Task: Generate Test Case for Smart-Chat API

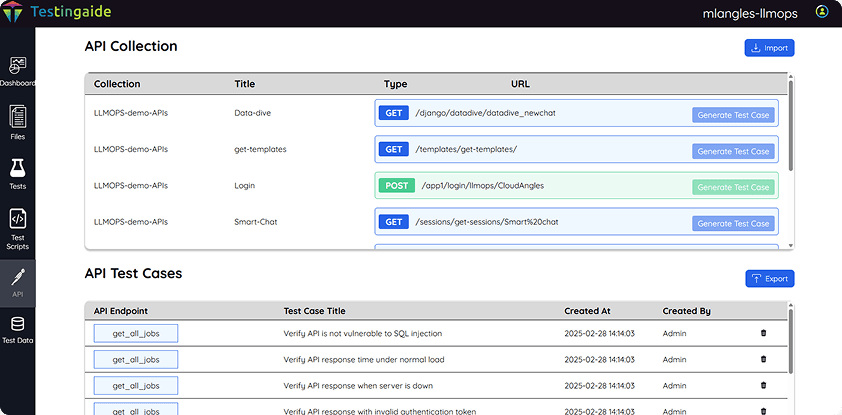Action: tap(733, 223)
